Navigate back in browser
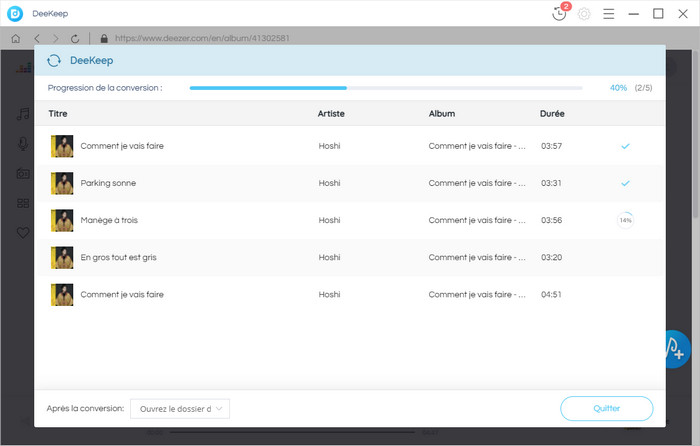The width and height of the screenshot is (700, 446). point(36,38)
